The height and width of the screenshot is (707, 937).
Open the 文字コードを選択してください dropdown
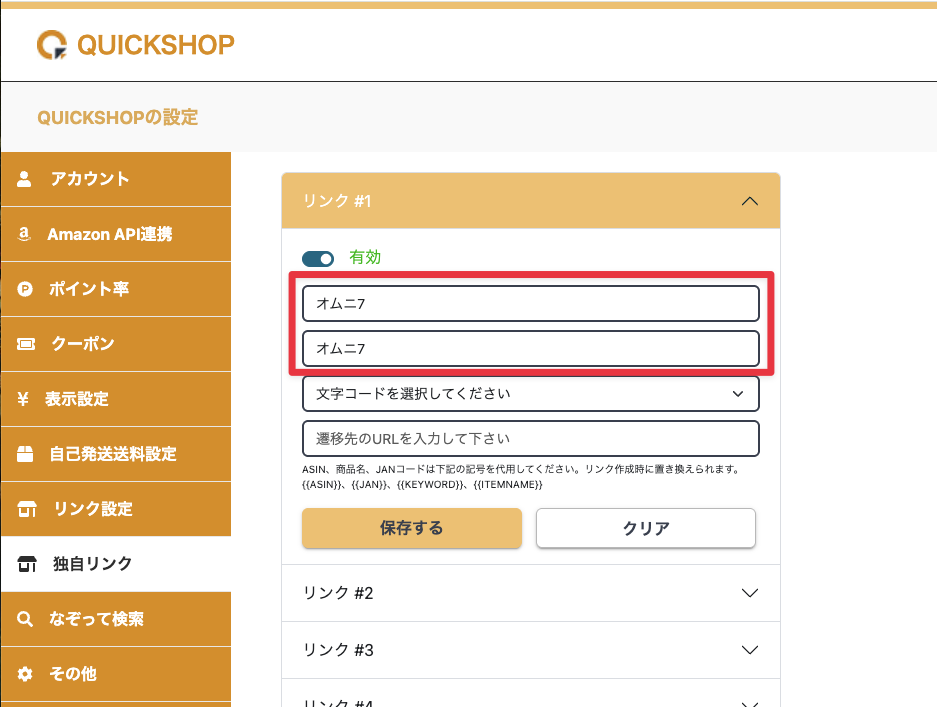point(530,394)
